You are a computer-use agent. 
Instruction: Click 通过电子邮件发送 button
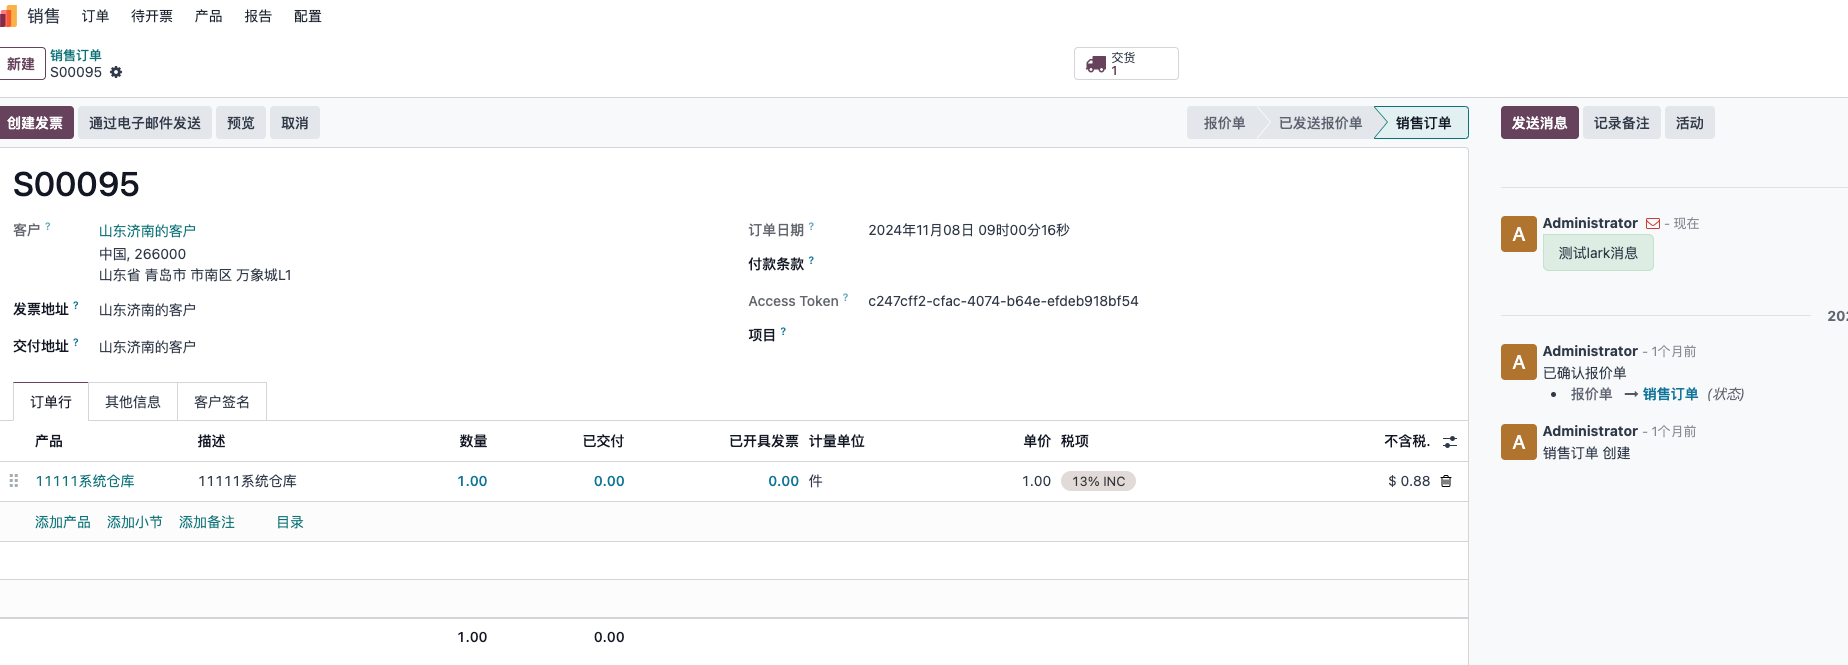pos(145,123)
